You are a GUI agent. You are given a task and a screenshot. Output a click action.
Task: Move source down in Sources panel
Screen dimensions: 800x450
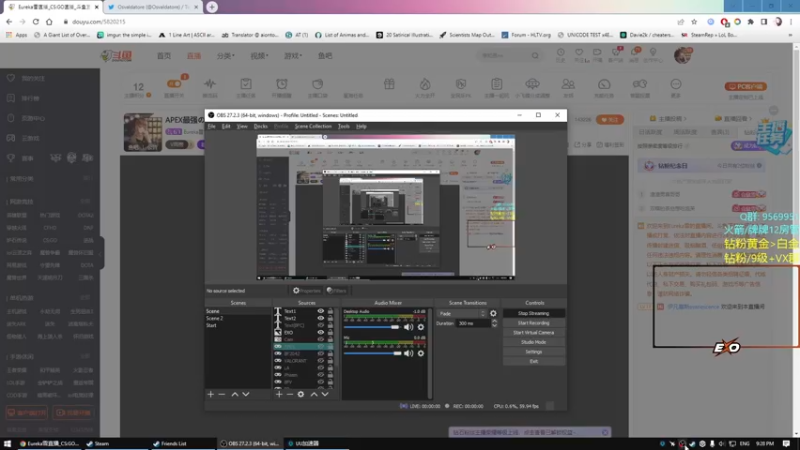pos(325,394)
